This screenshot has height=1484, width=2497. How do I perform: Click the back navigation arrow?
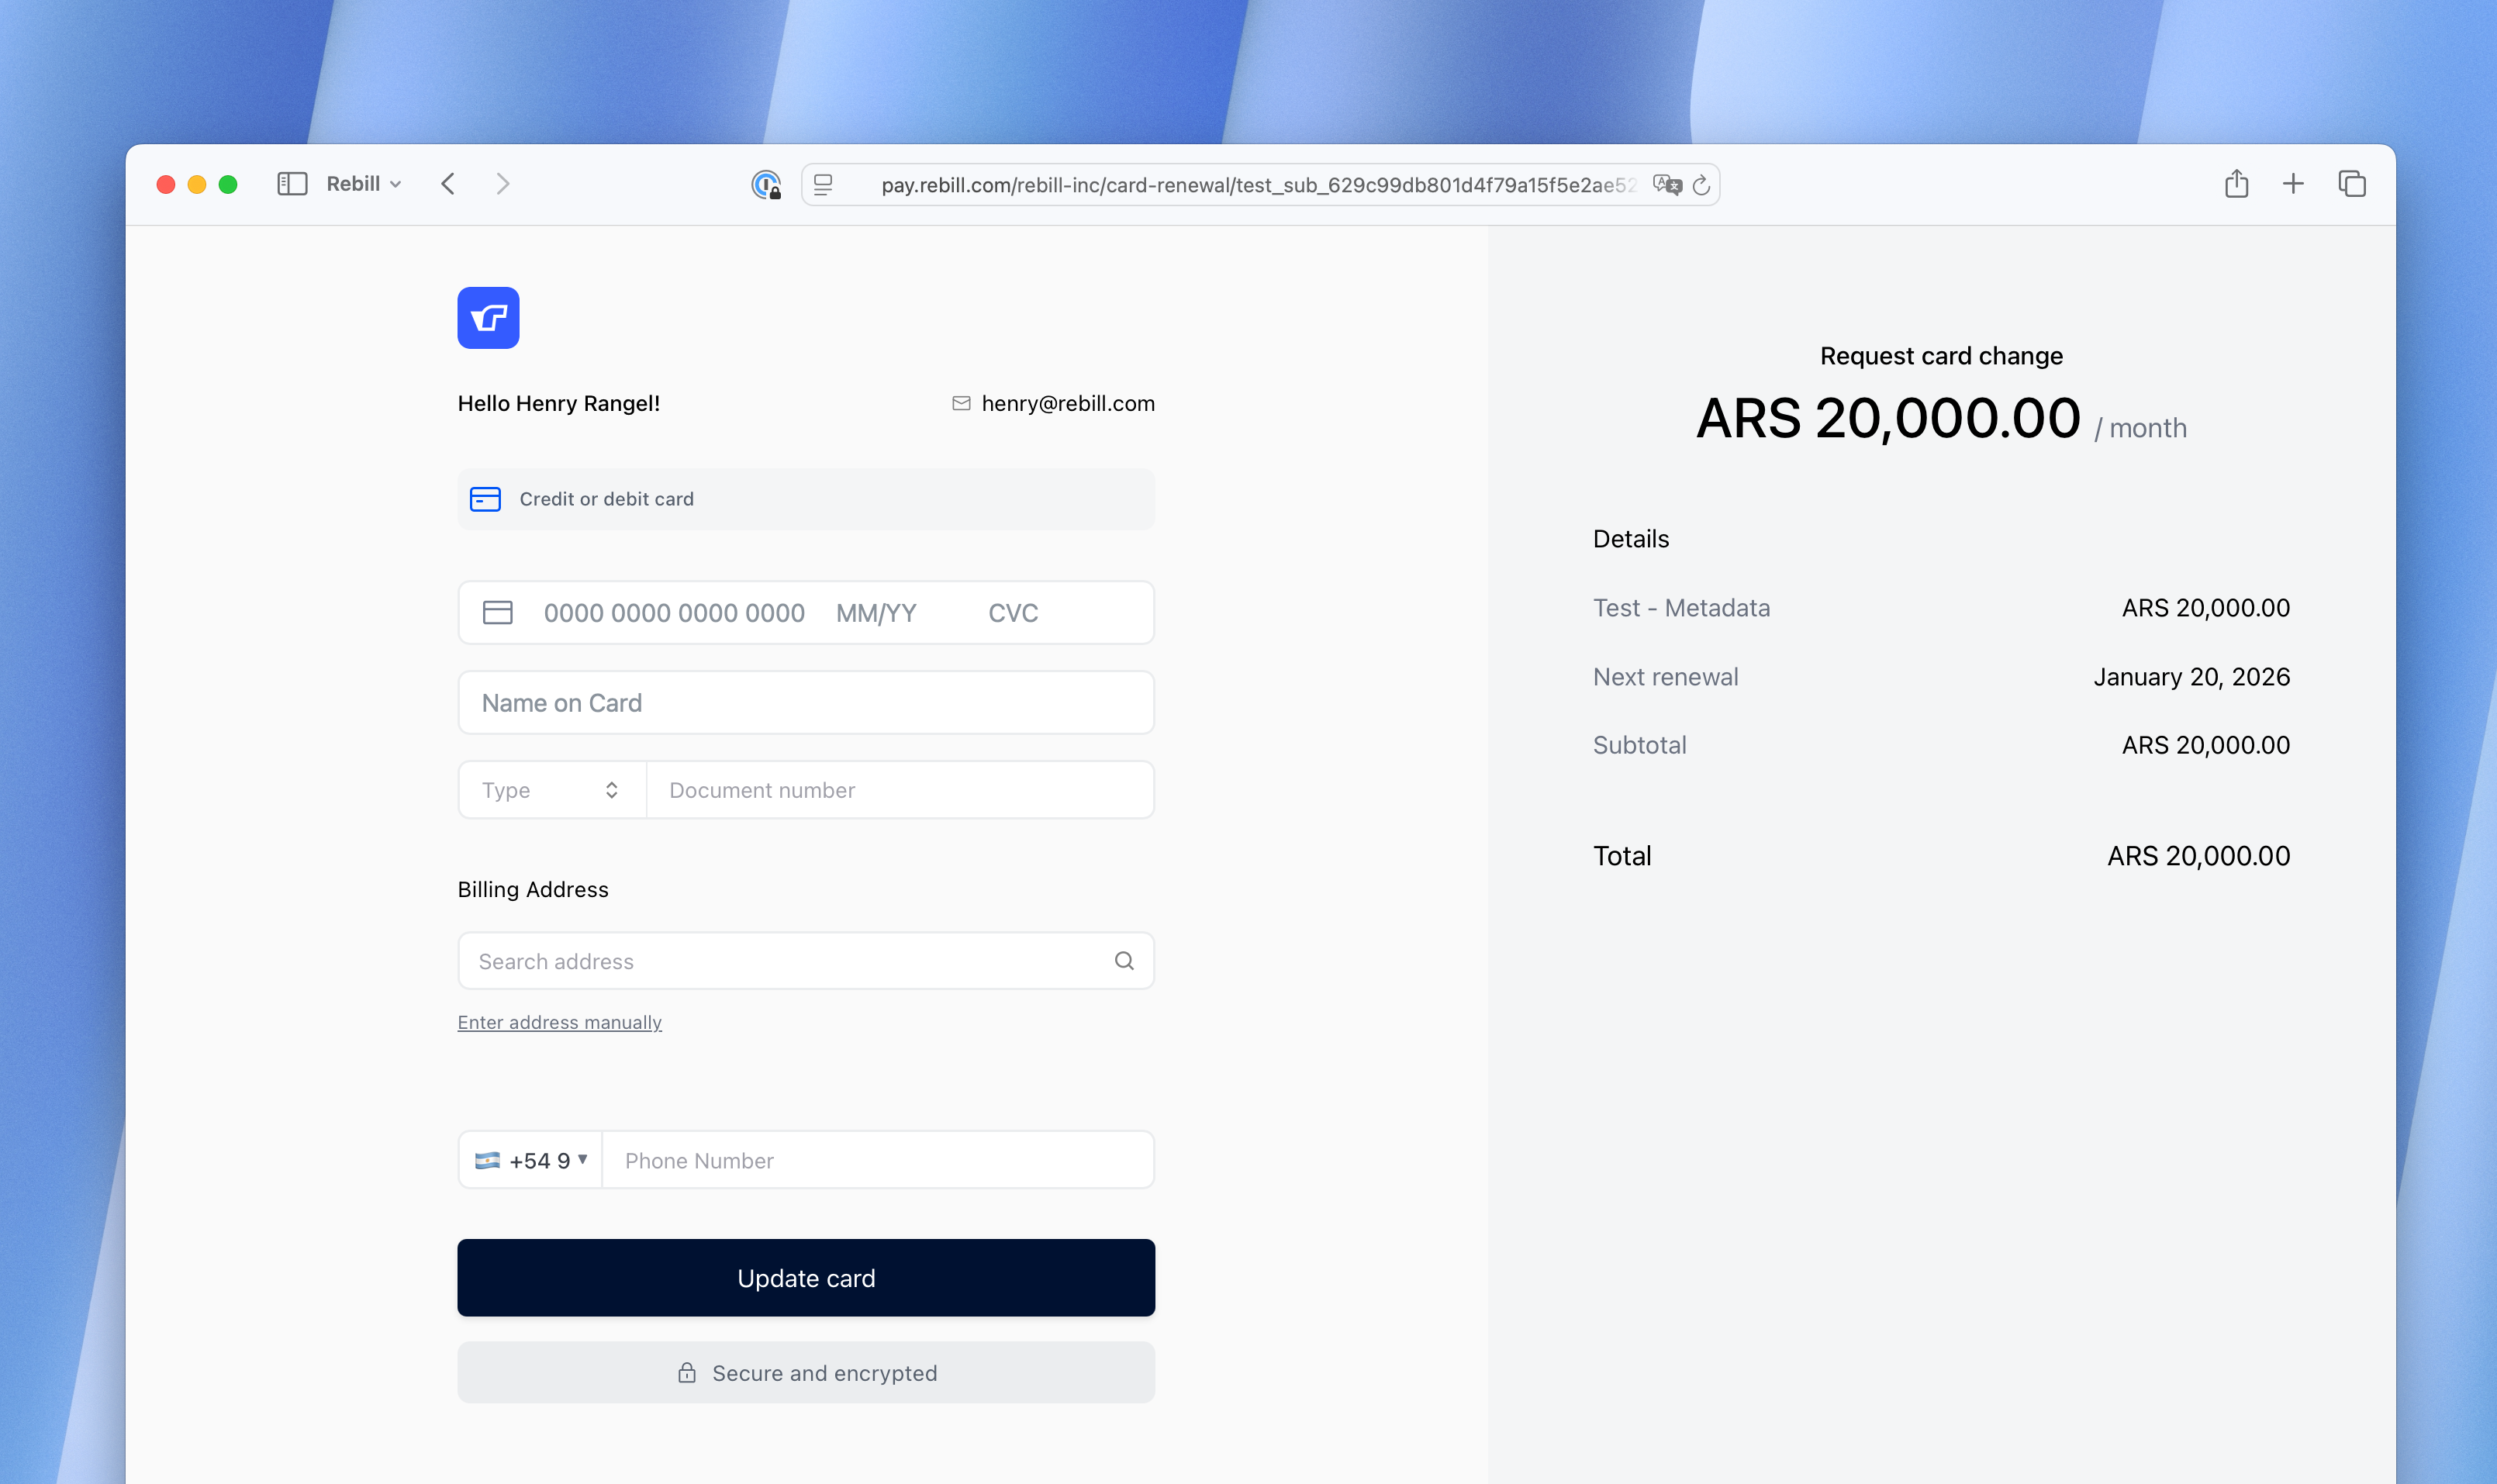tap(448, 184)
